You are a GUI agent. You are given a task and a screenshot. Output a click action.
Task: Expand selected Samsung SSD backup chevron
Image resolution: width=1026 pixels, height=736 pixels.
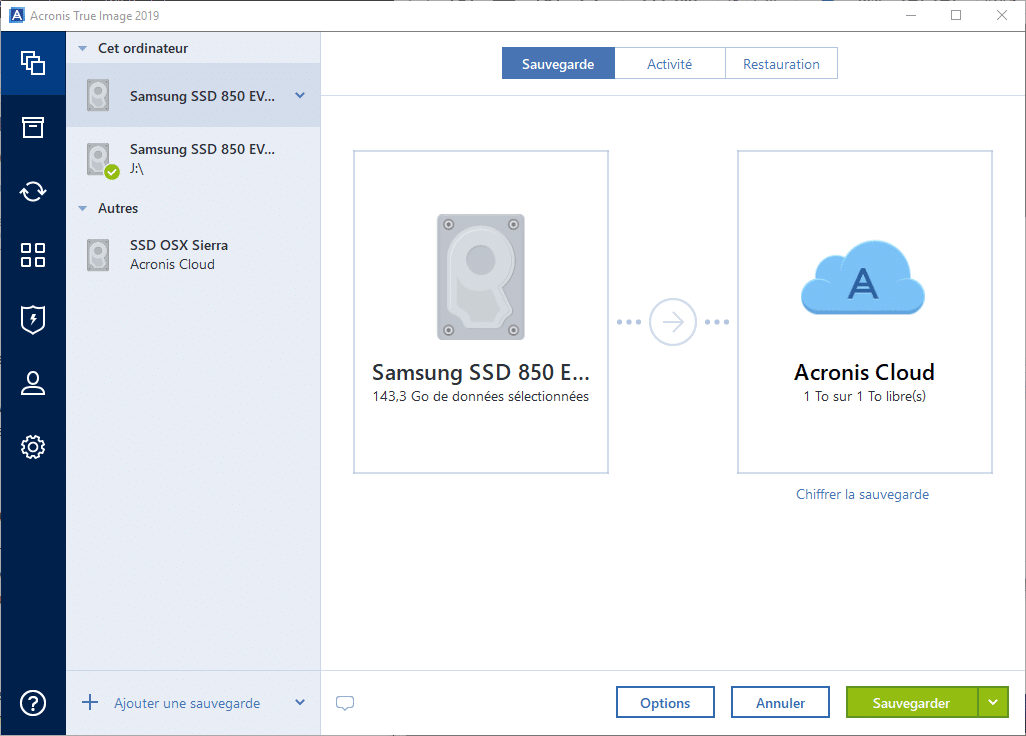pyautogui.click(x=300, y=96)
